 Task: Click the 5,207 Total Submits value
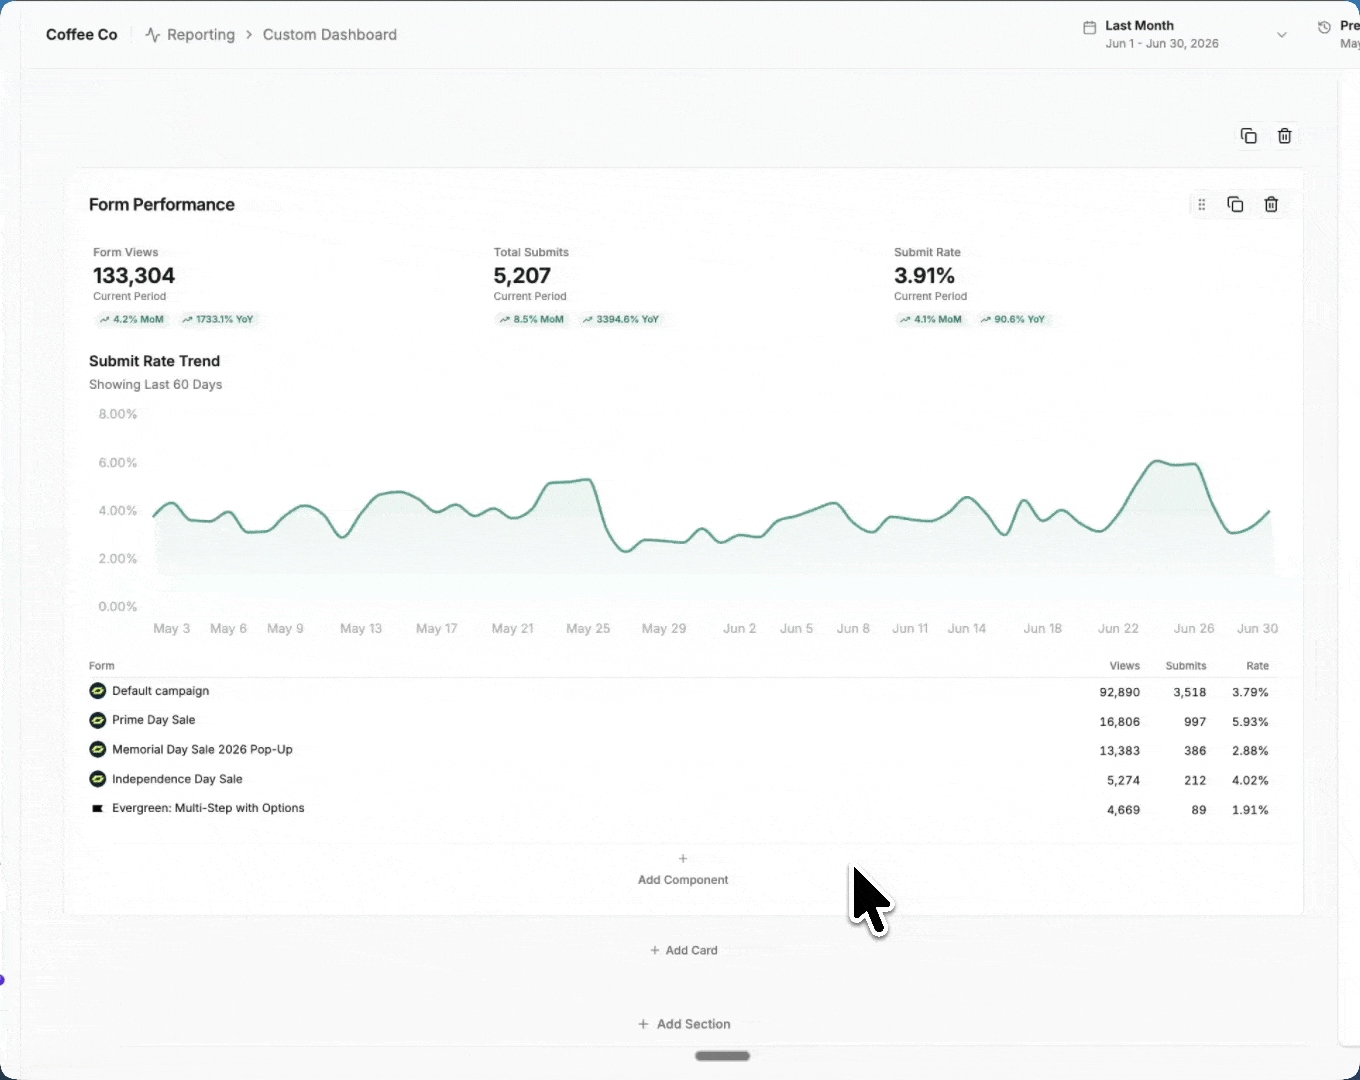tap(522, 275)
